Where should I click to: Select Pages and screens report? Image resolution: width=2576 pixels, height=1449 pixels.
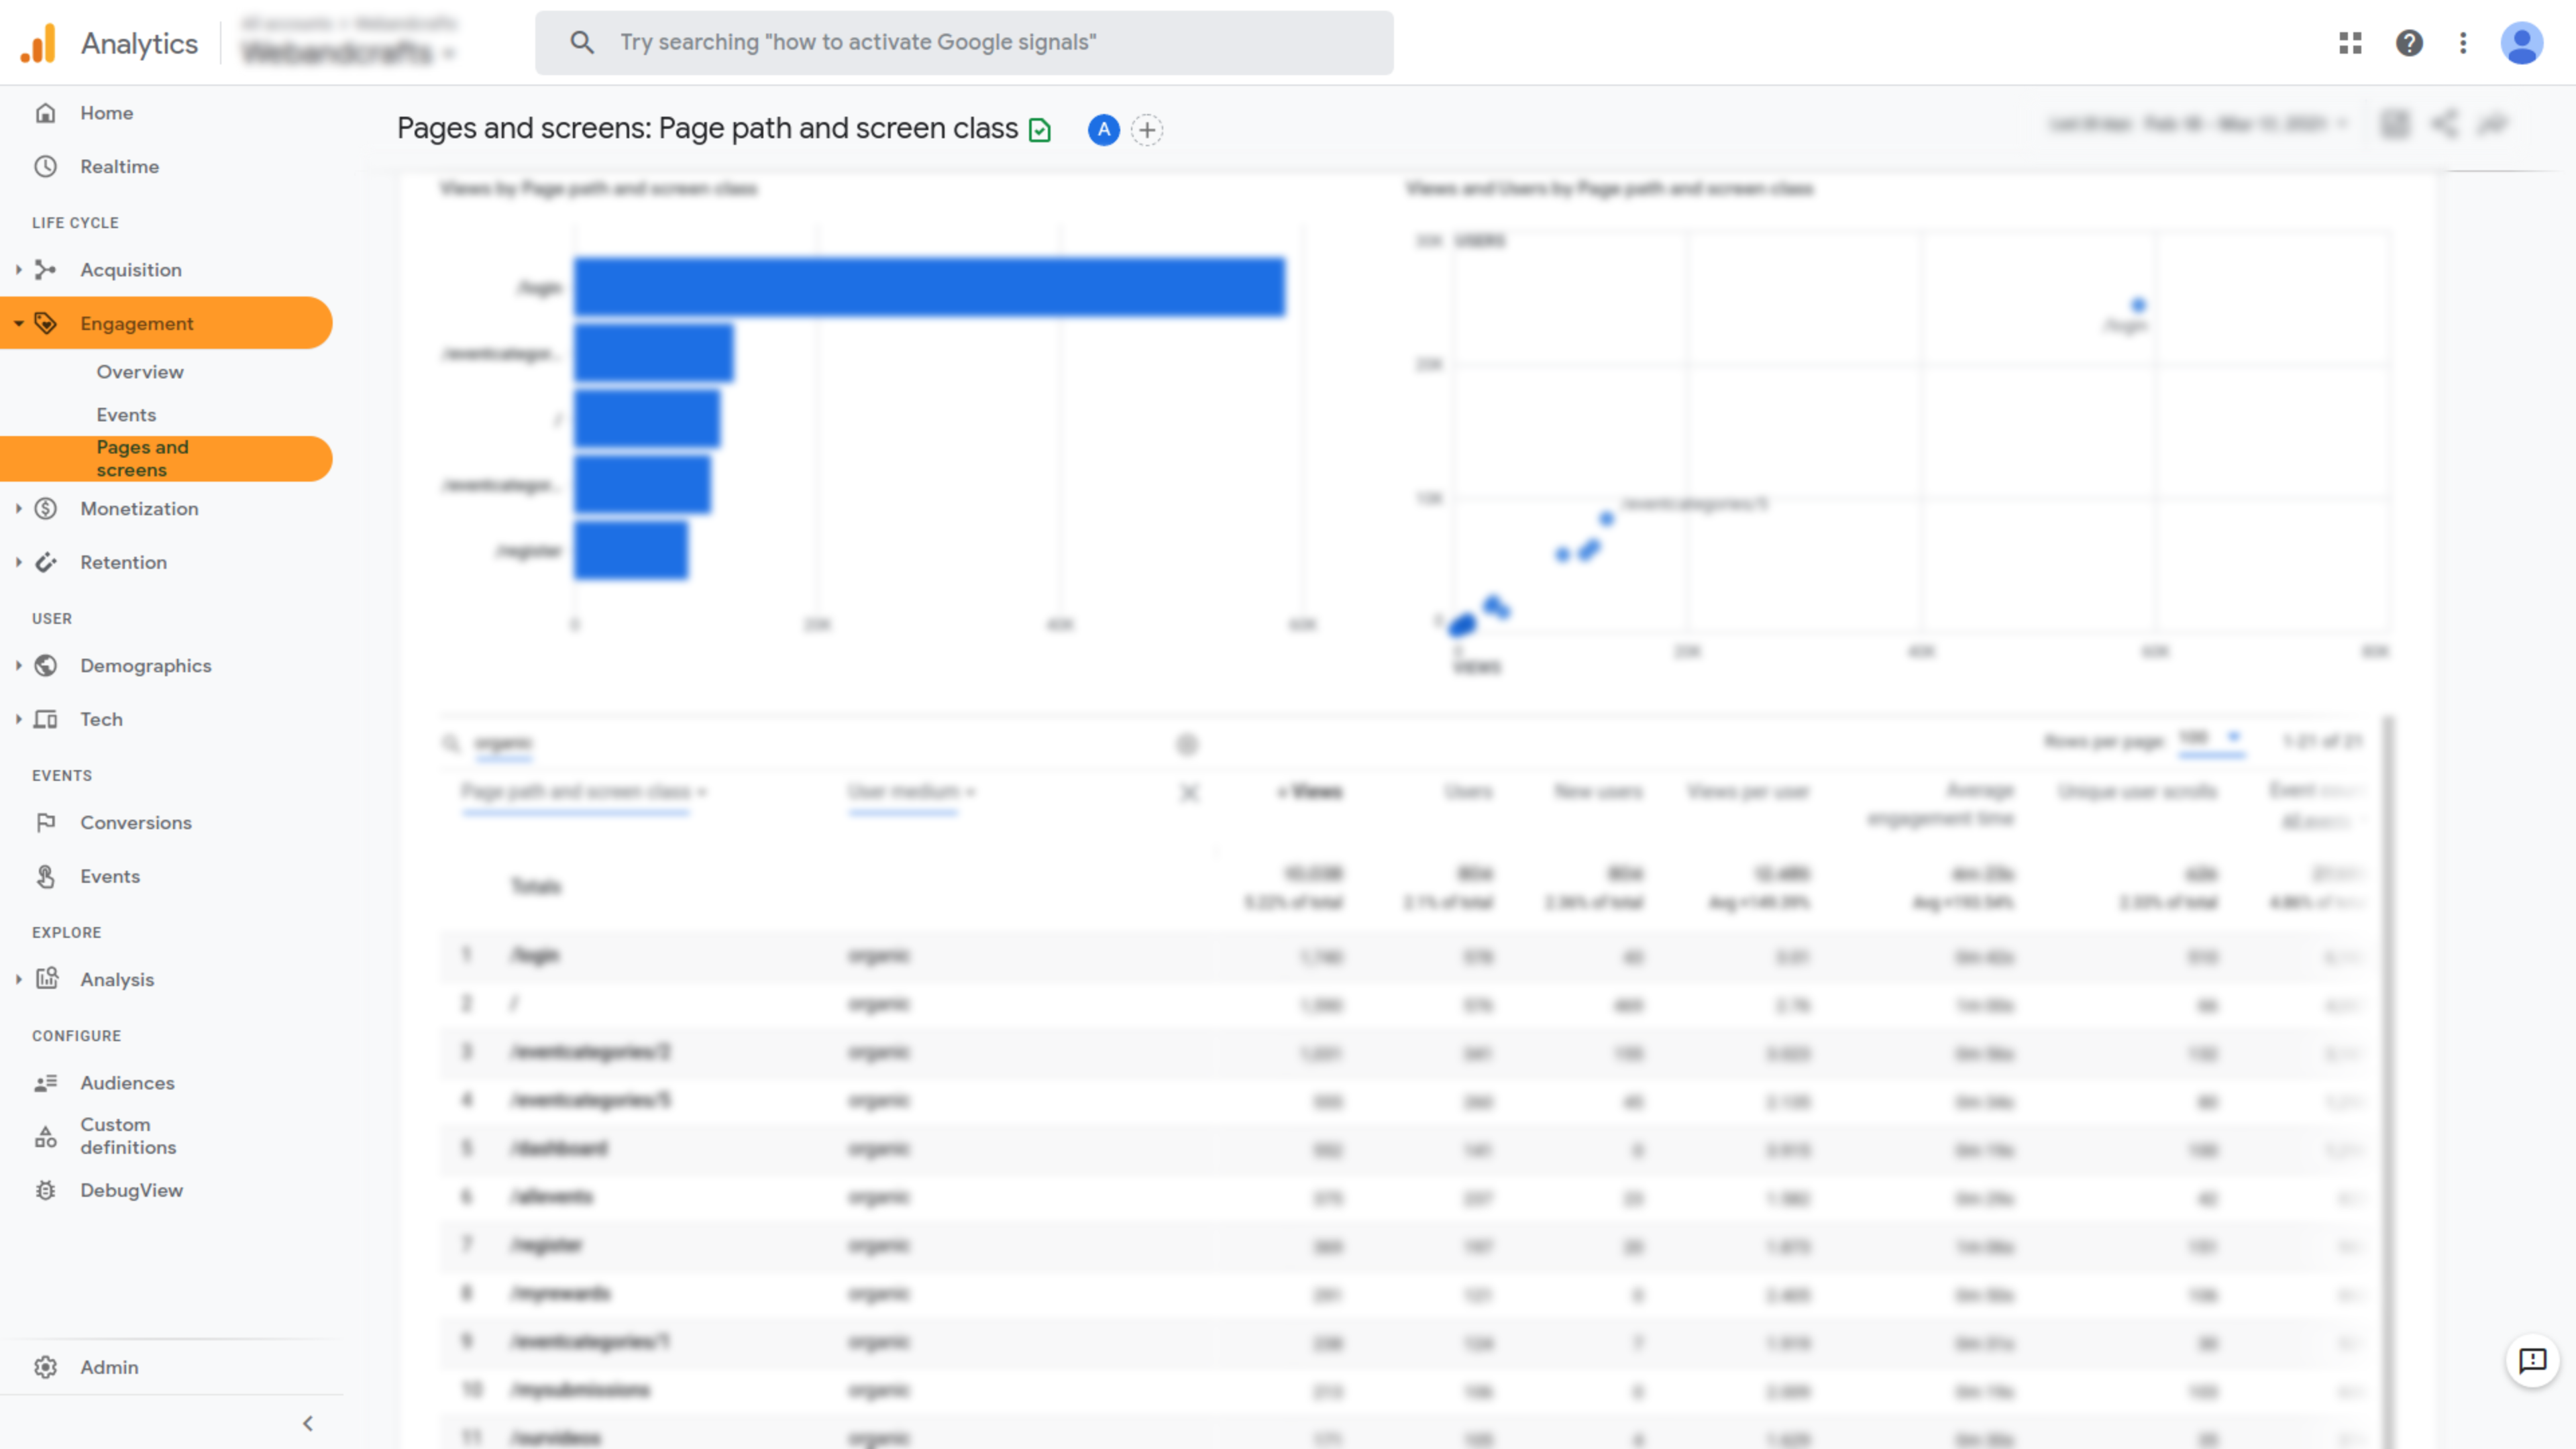[166, 458]
